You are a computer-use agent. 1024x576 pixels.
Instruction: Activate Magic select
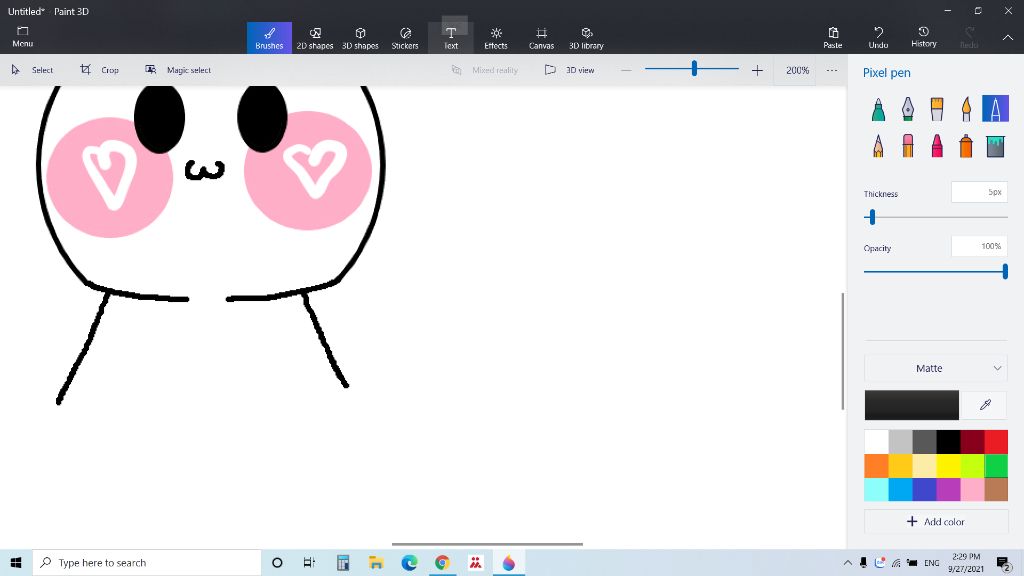[x=178, y=70]
